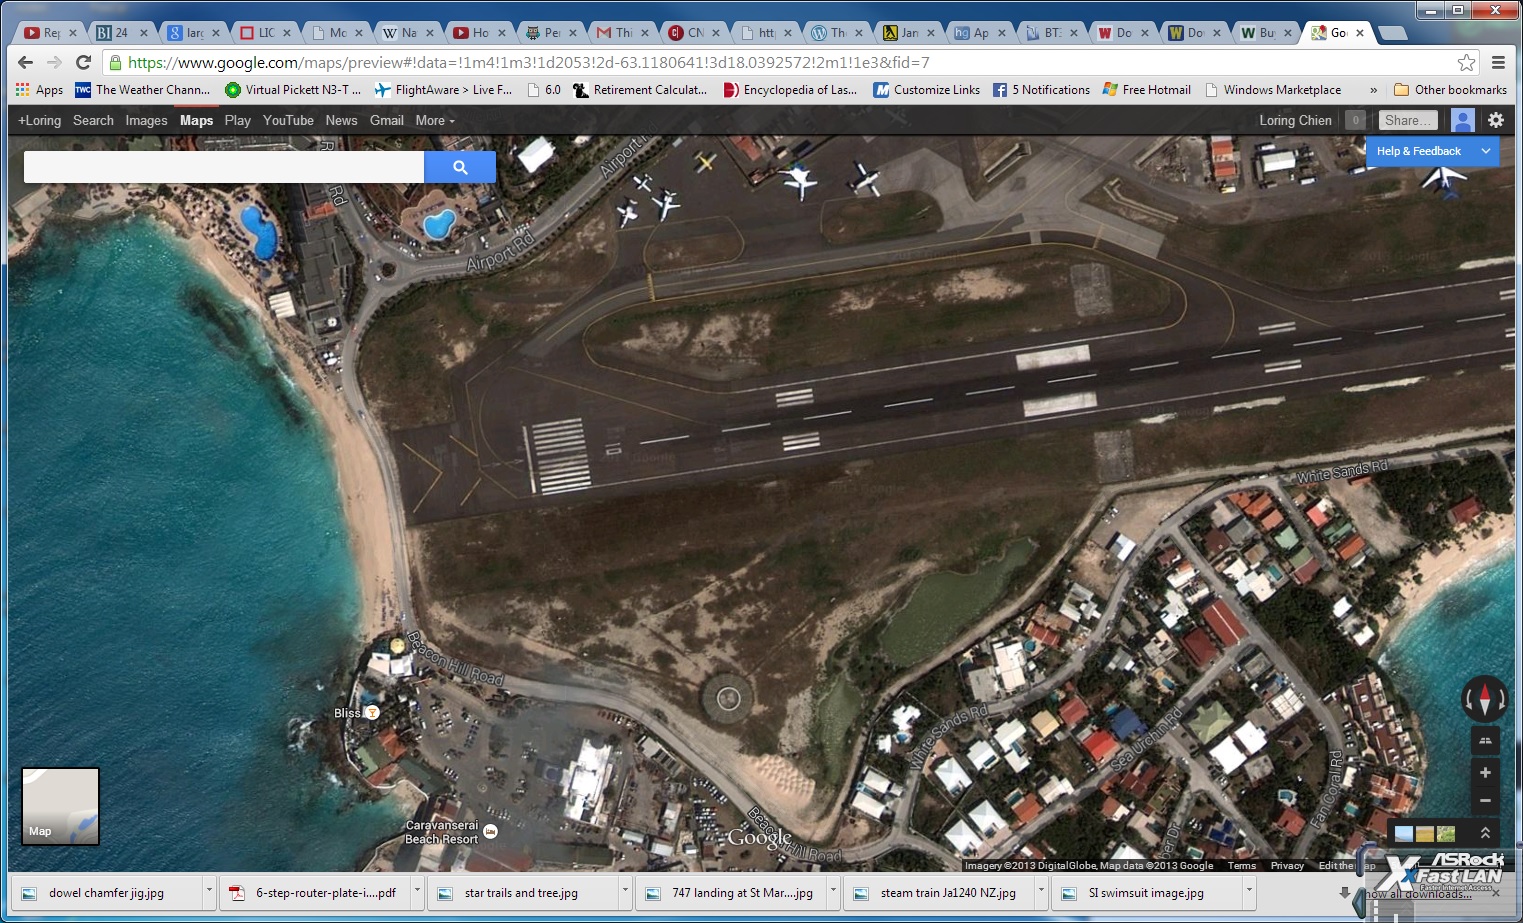Open YouTube from the Google bar
Viewport: 1523px width, 923px height.
(288, 120)
